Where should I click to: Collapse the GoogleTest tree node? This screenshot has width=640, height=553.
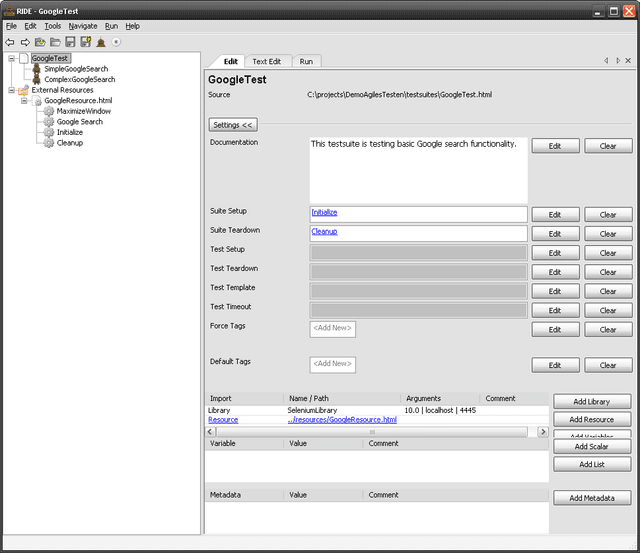[11, 59]
